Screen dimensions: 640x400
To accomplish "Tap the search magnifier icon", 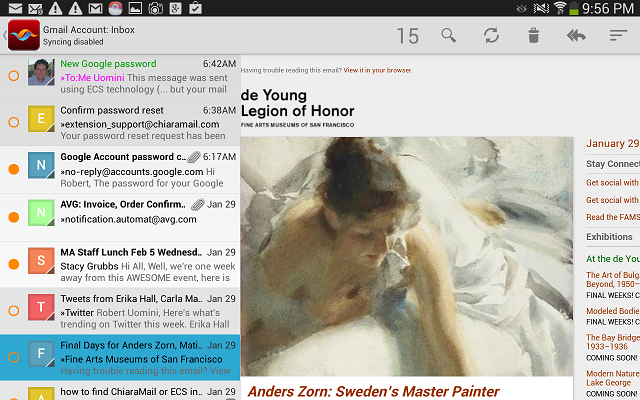I will (x=448, y=36).
